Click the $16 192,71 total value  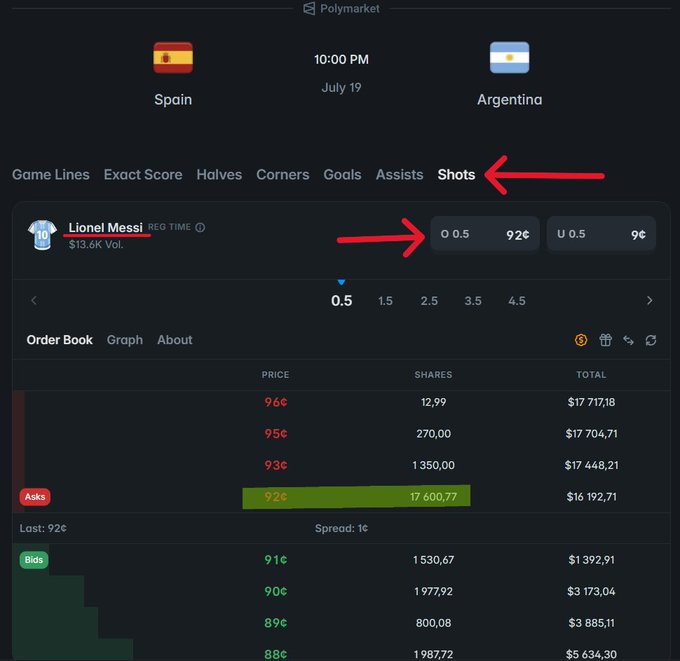[x=592, y=497]
